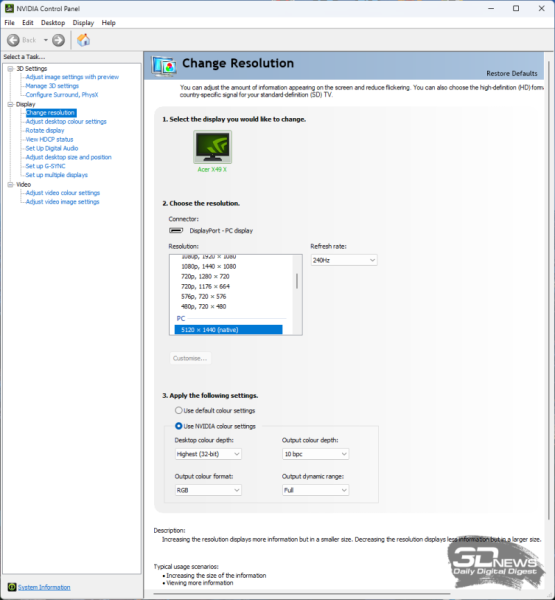Click the System Information icon at bottom left
The image size is (555, 600).
click(x=12, y=587)
